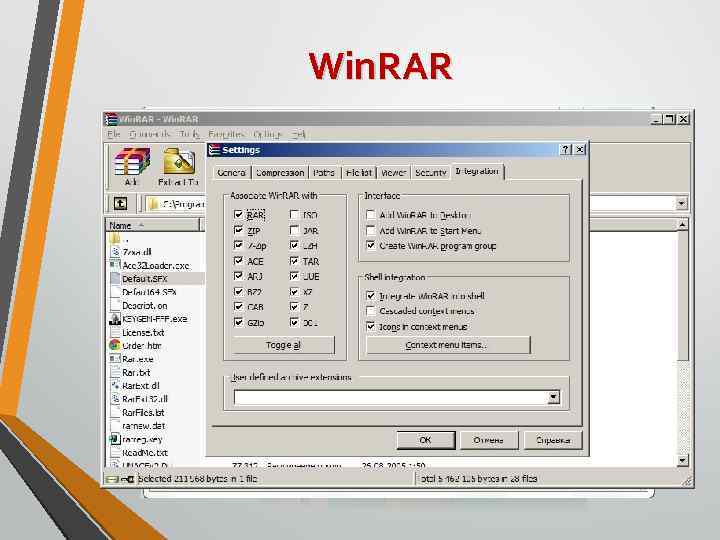Select Rar.txt in file list
Screen dimensions: 720x540
tap(136, 372)
